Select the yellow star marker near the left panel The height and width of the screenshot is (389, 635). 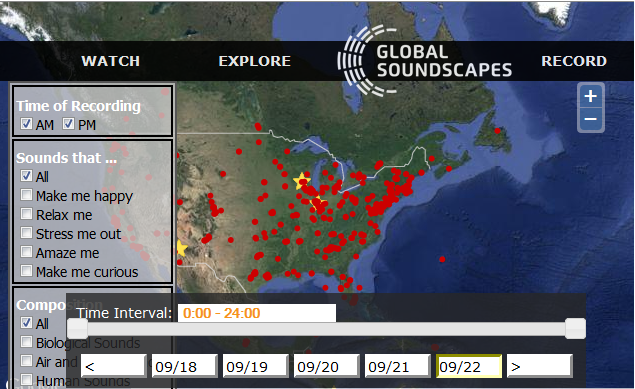click(x=182, y=248)
